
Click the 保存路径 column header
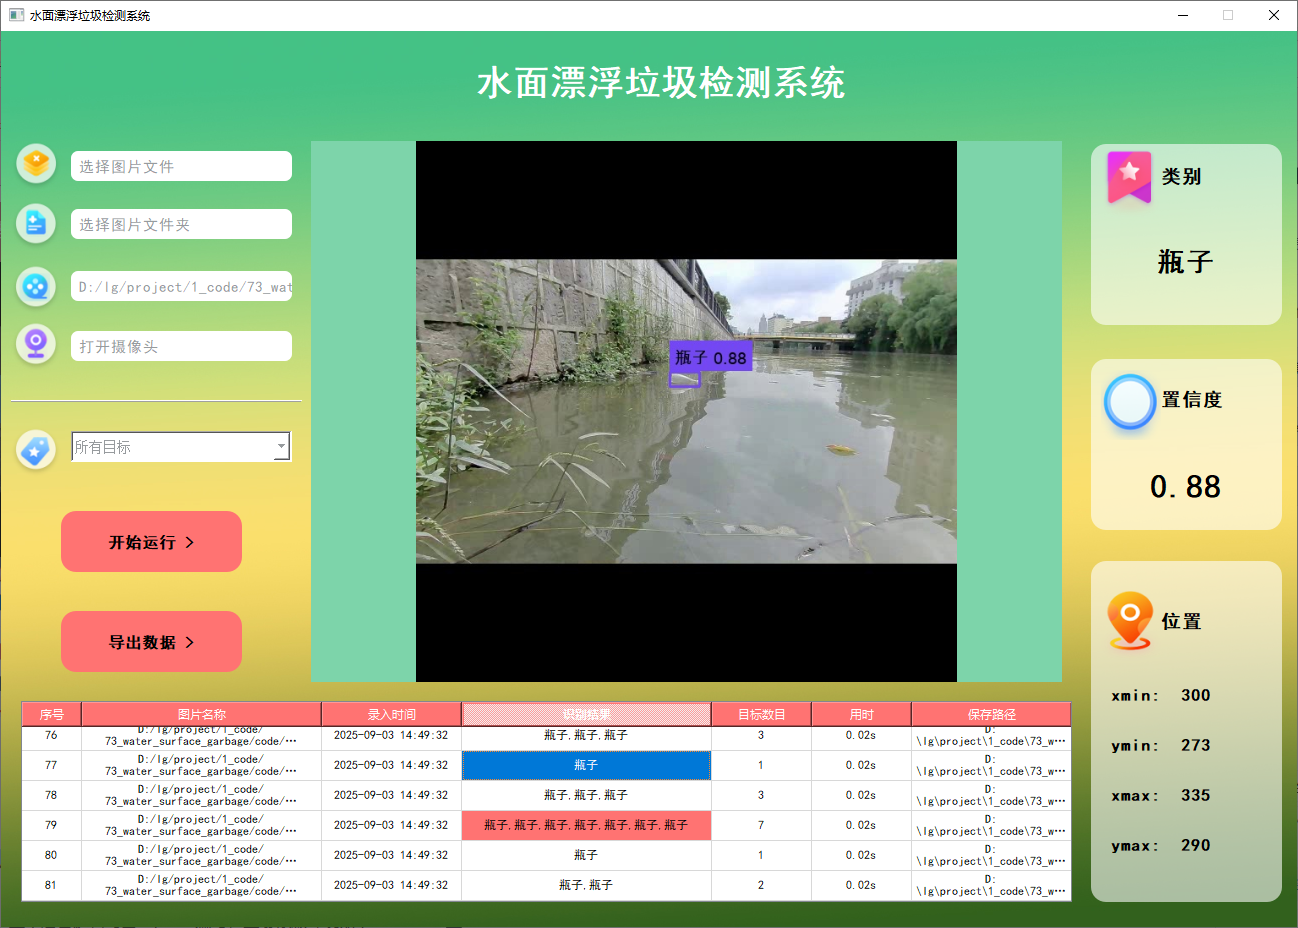click(x=991, y=714)
